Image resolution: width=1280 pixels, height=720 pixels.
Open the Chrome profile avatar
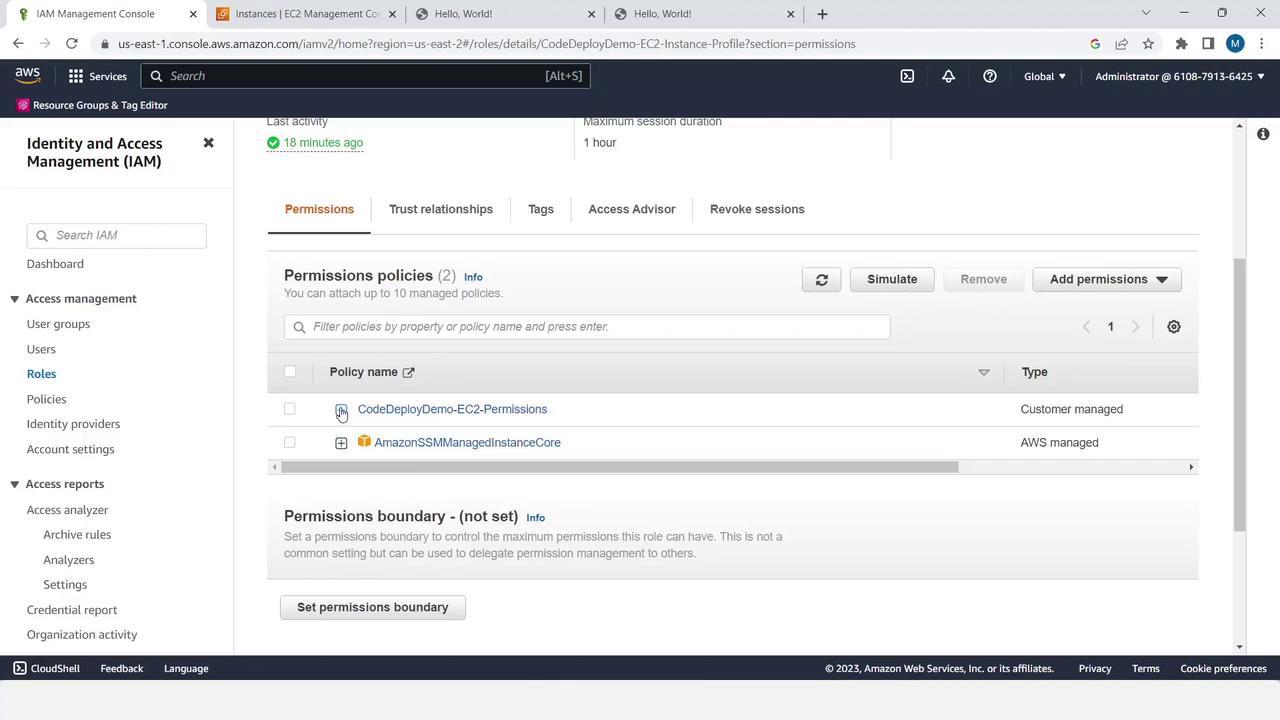click(x=1235, y=44)
